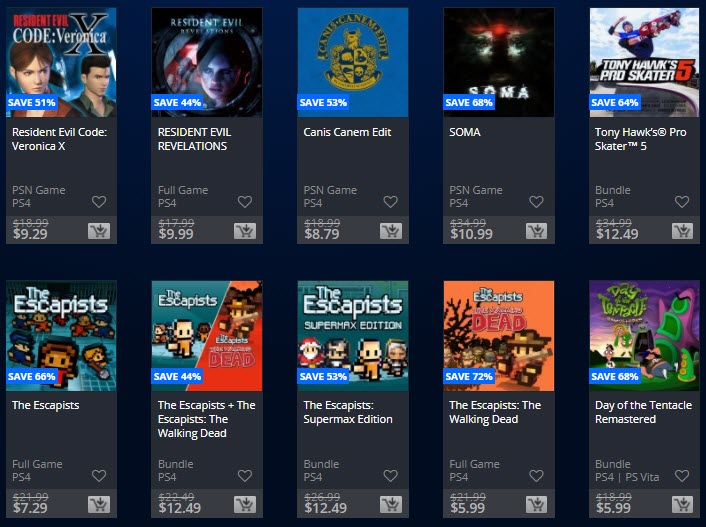Screen dimensions: 706x527
Task: Add SOMA to cart
Action: [536, 231]
